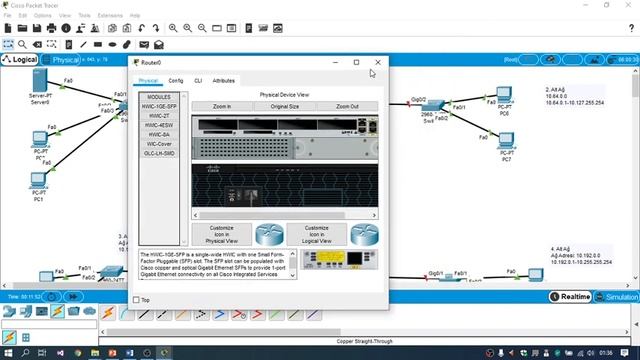This screenshot has height=360, width=640.
Task: Click the device name search field
Action: pyautogui.click(x=49, y=324)
